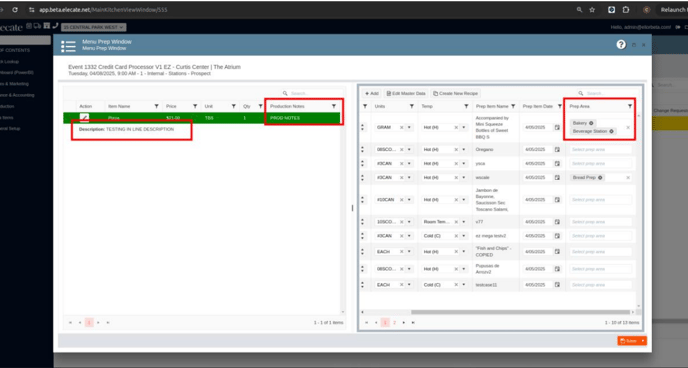Filter the Units column in the prep grid
The image size is (688, 368).
pyautogui.click(x=412, y=107)
